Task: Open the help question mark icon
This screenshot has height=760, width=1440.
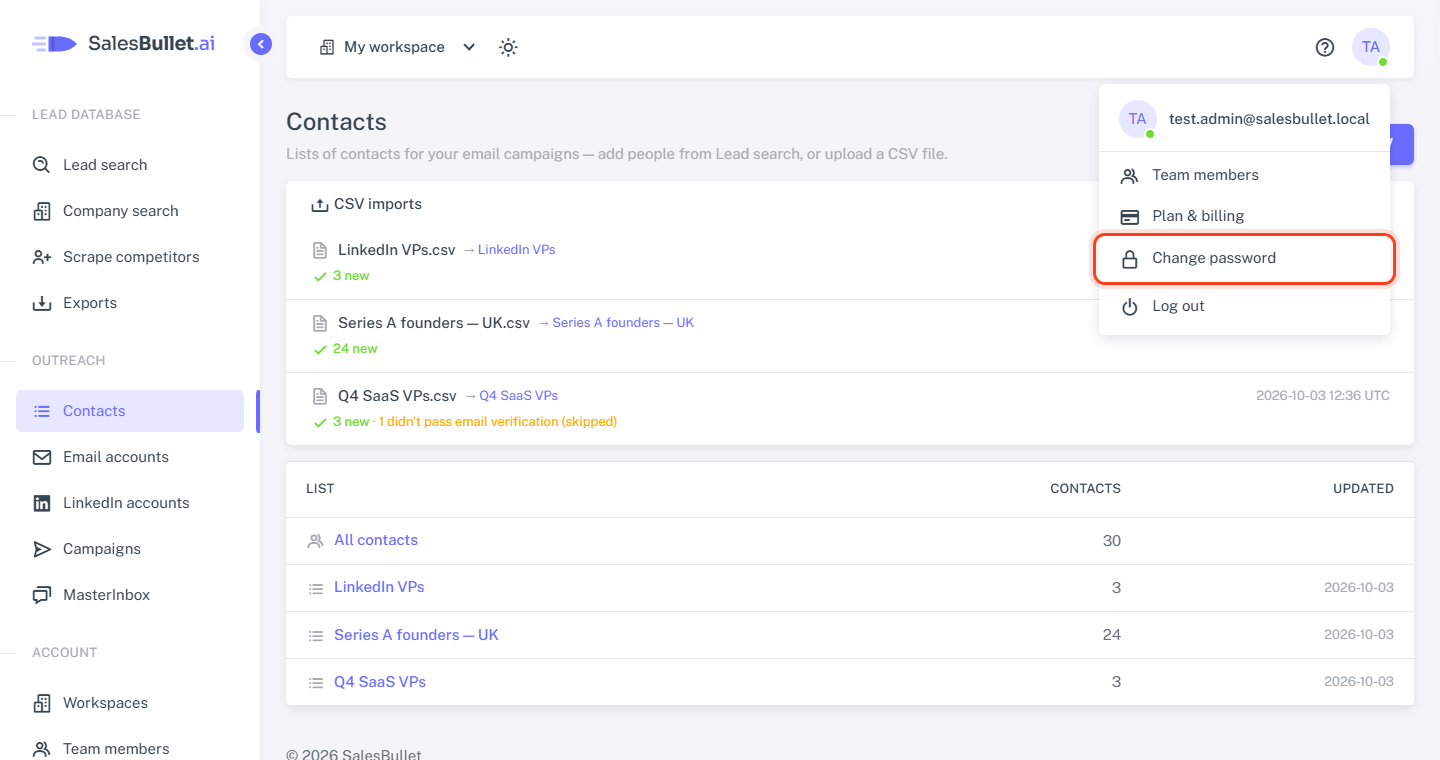Action: point(1325,47)
